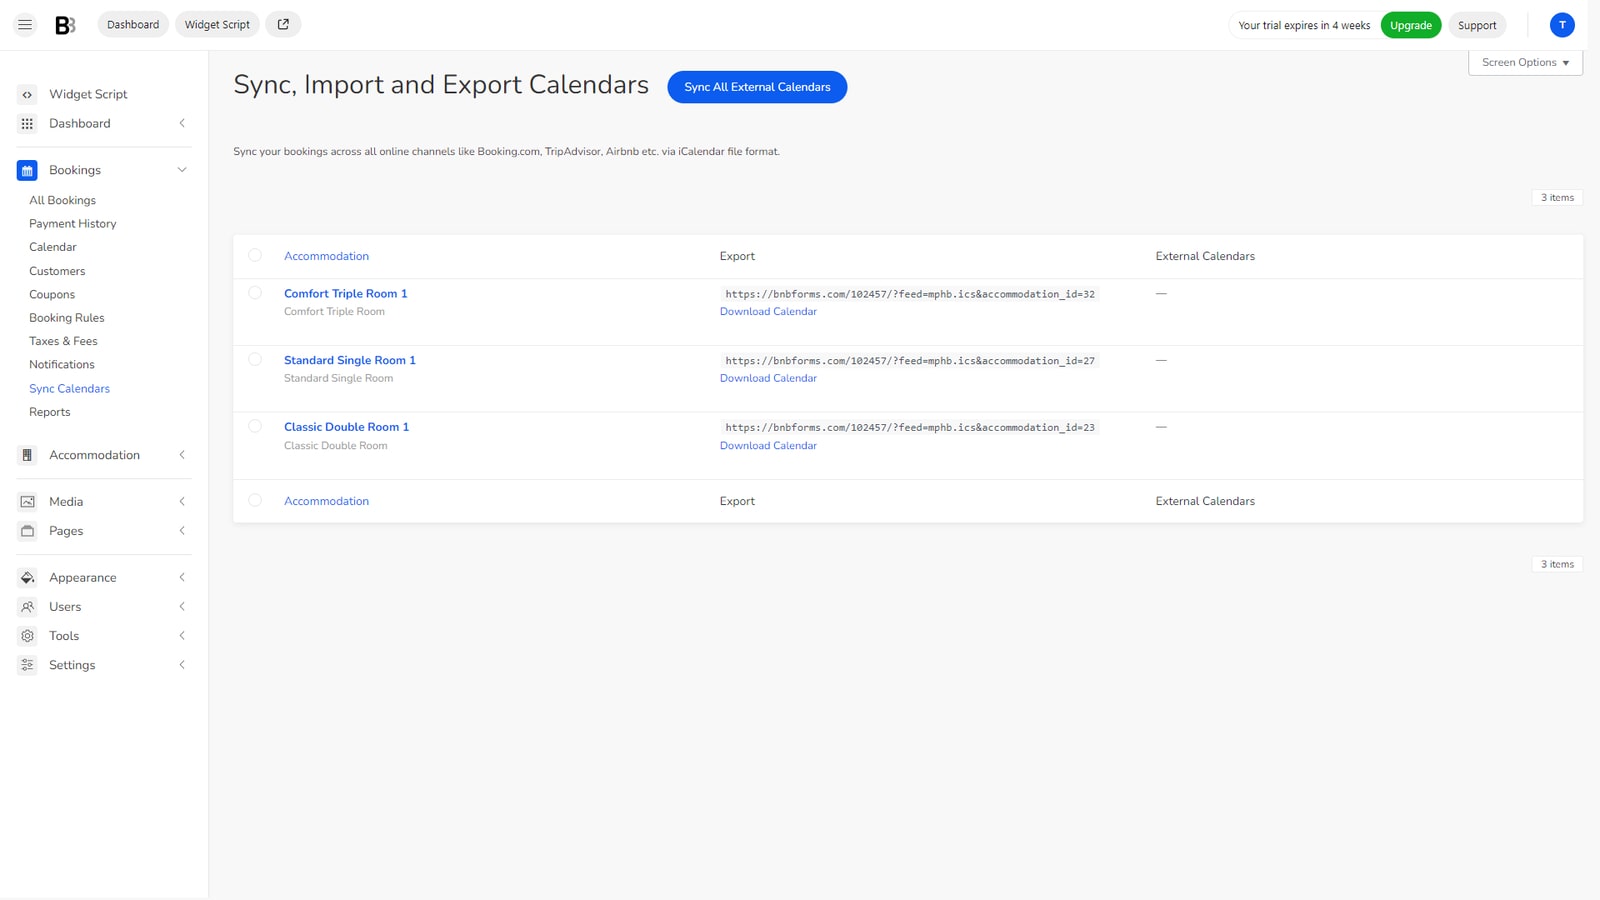This screenshot has height=900, width=1600.
Task: Check the Standard Single Room 1 row checkbox
Action: click(255, 359)
